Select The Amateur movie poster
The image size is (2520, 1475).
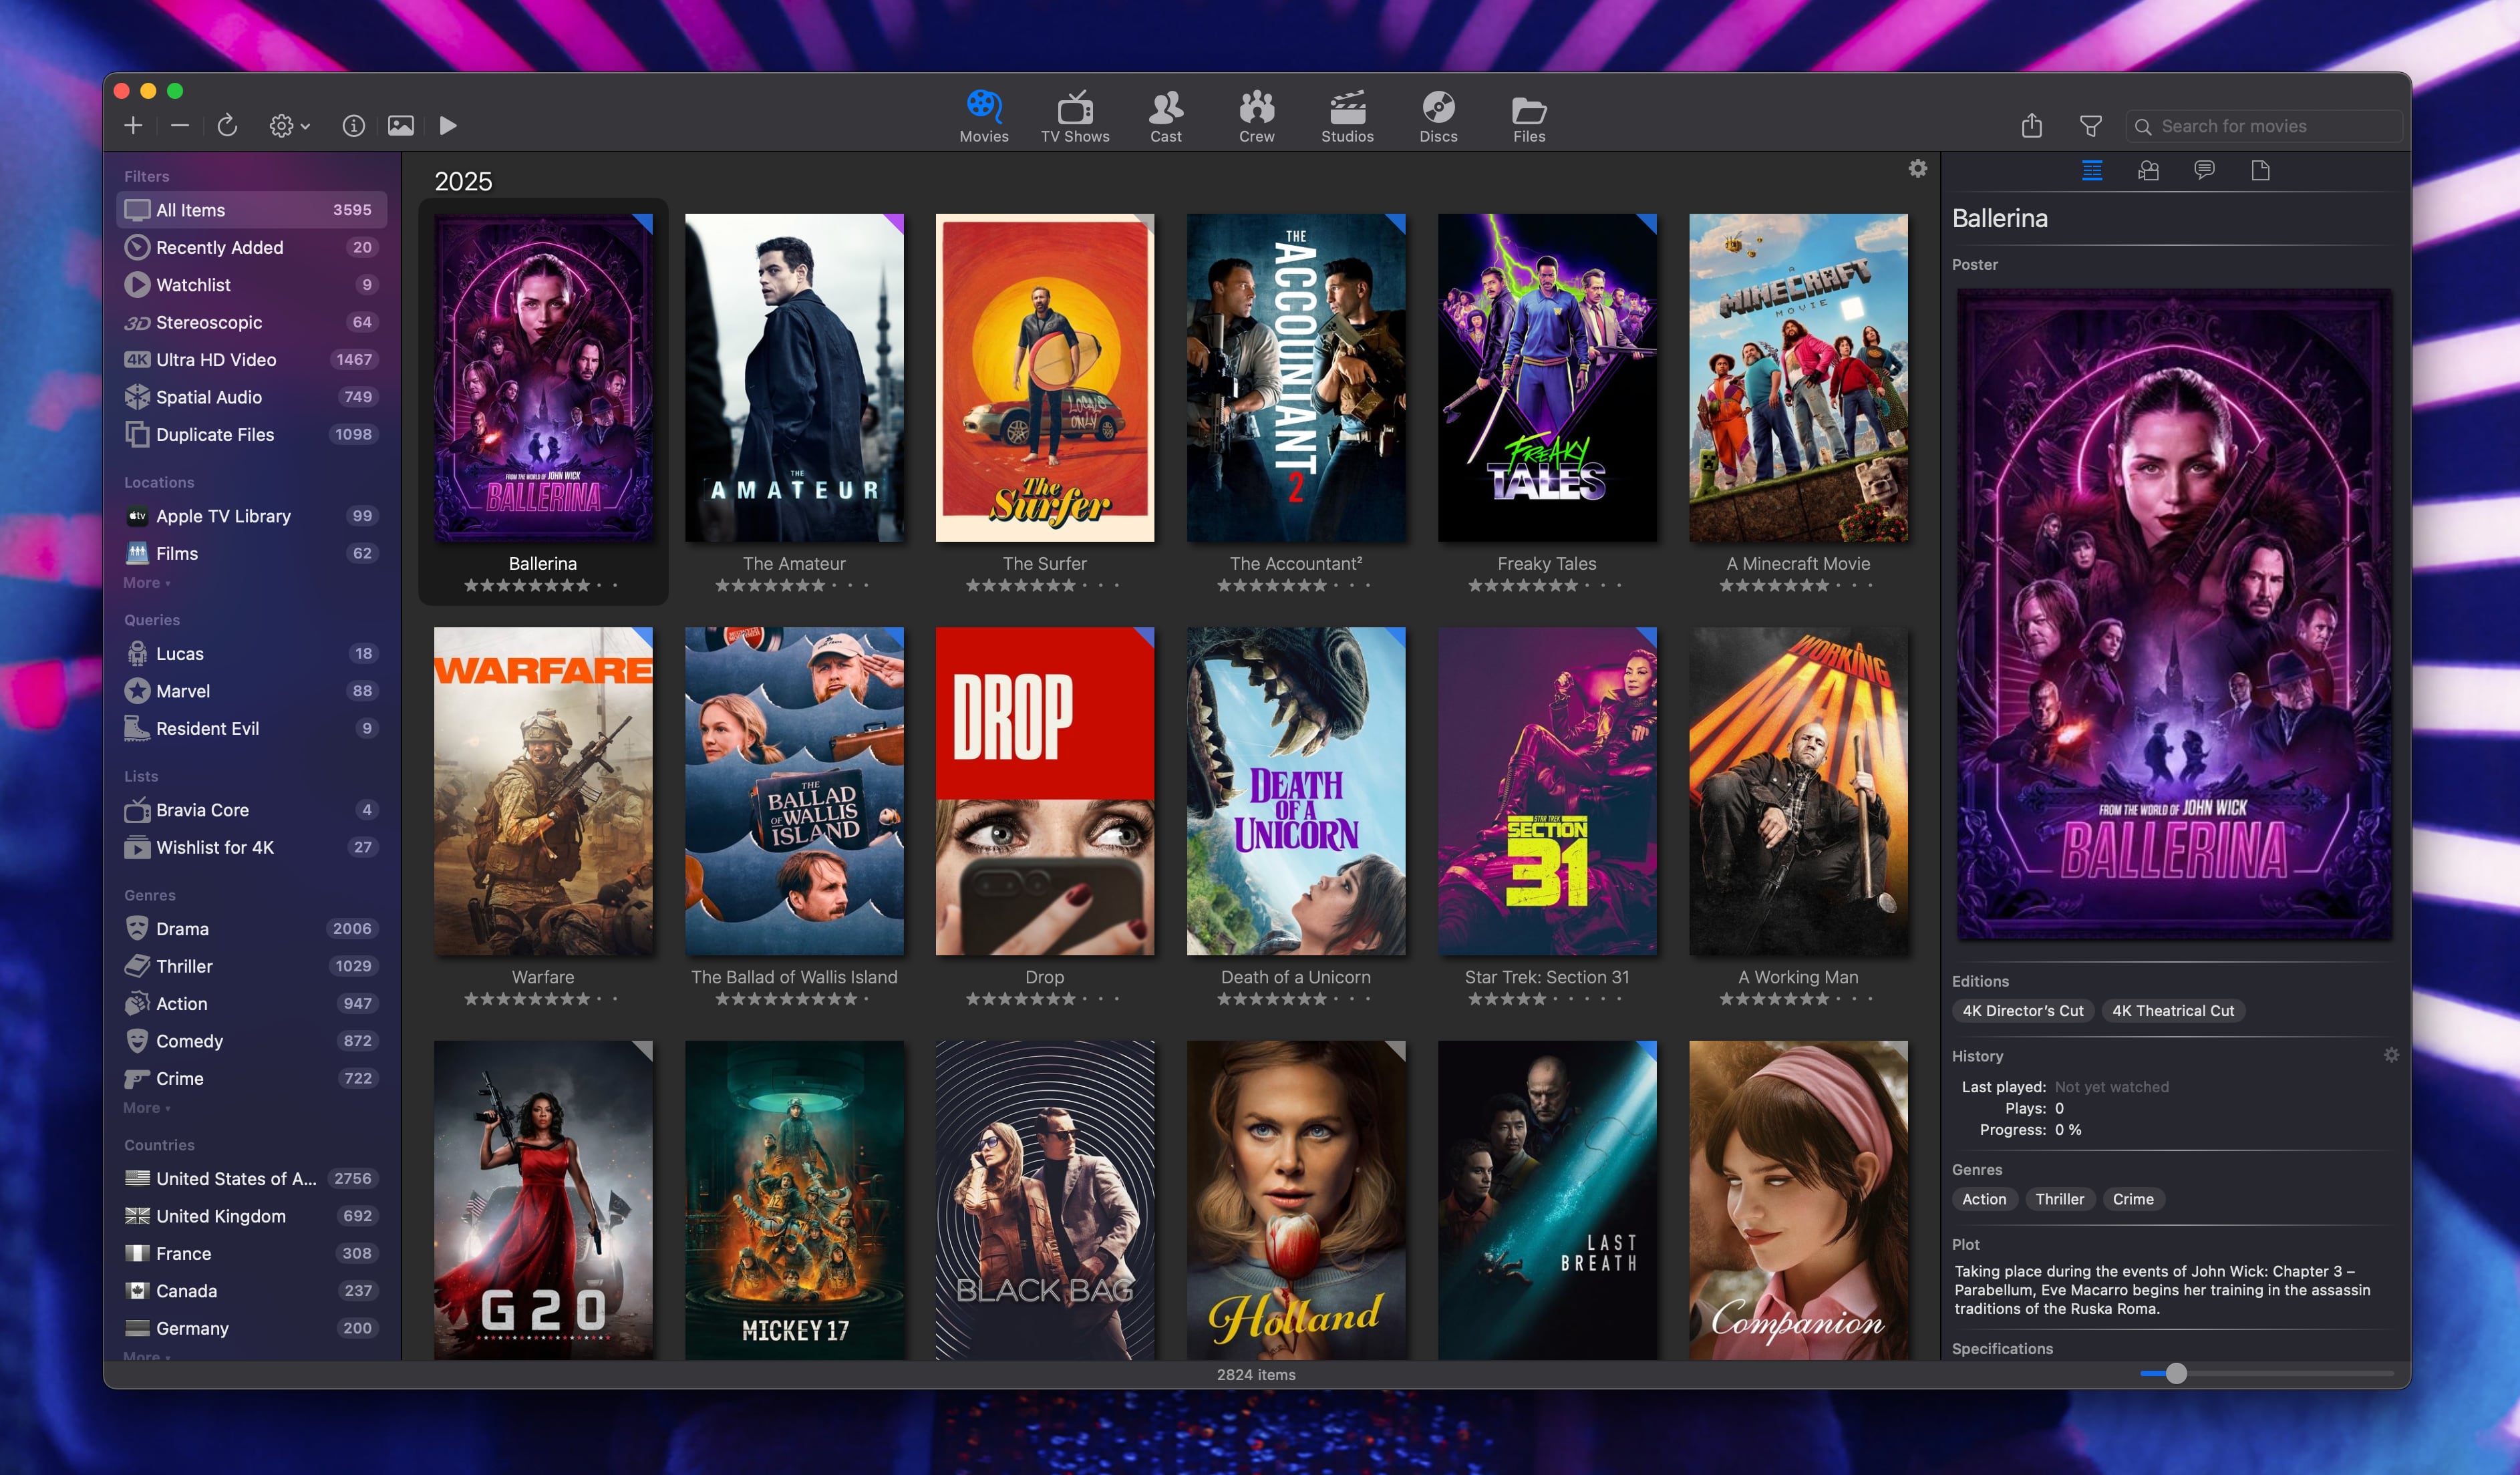click(x=794, y=377)
